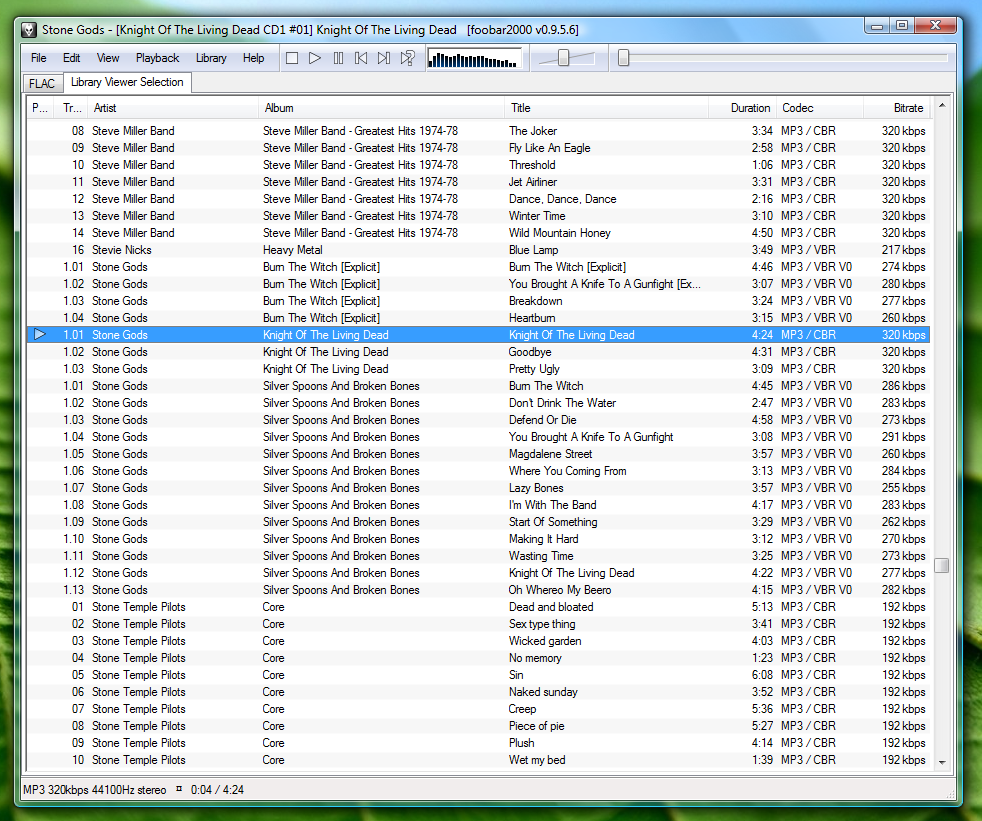This screenshot has height=821, width=982.
Task: Sort by the Duration column header
Action: pyautogui.click(x=750, y=108)
